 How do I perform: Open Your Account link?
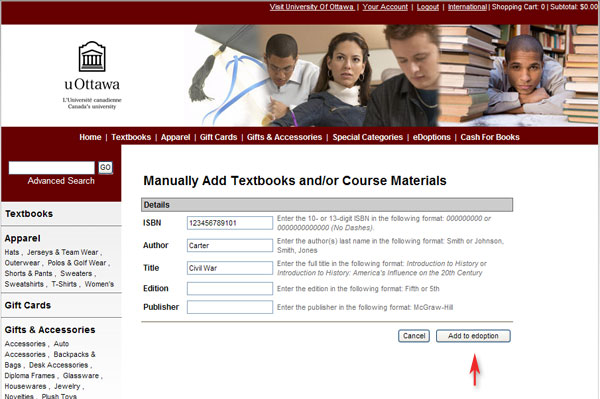tap(385, 7)
